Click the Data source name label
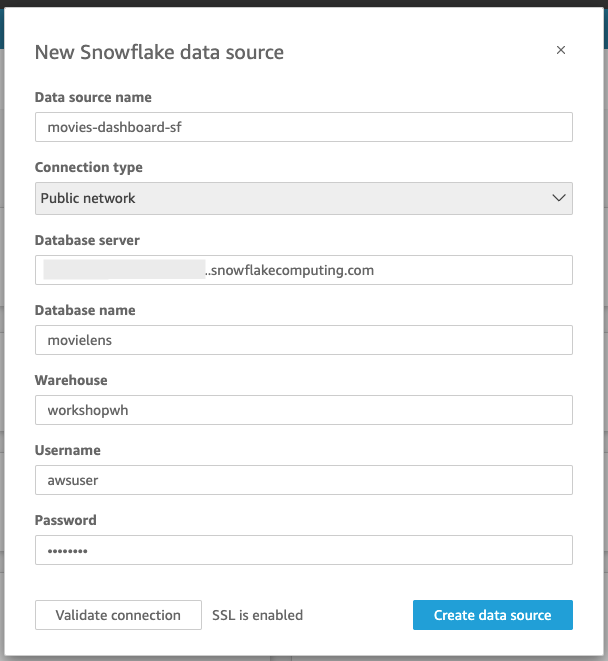 (x=93, y=97)
